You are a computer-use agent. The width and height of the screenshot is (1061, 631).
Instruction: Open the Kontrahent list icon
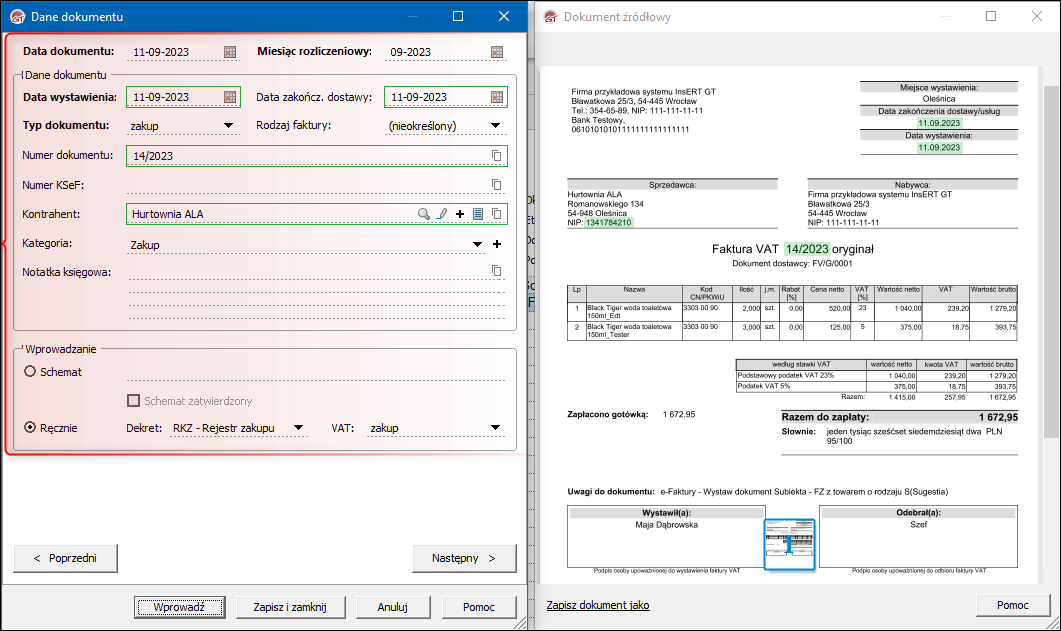(x=478, y=214)
